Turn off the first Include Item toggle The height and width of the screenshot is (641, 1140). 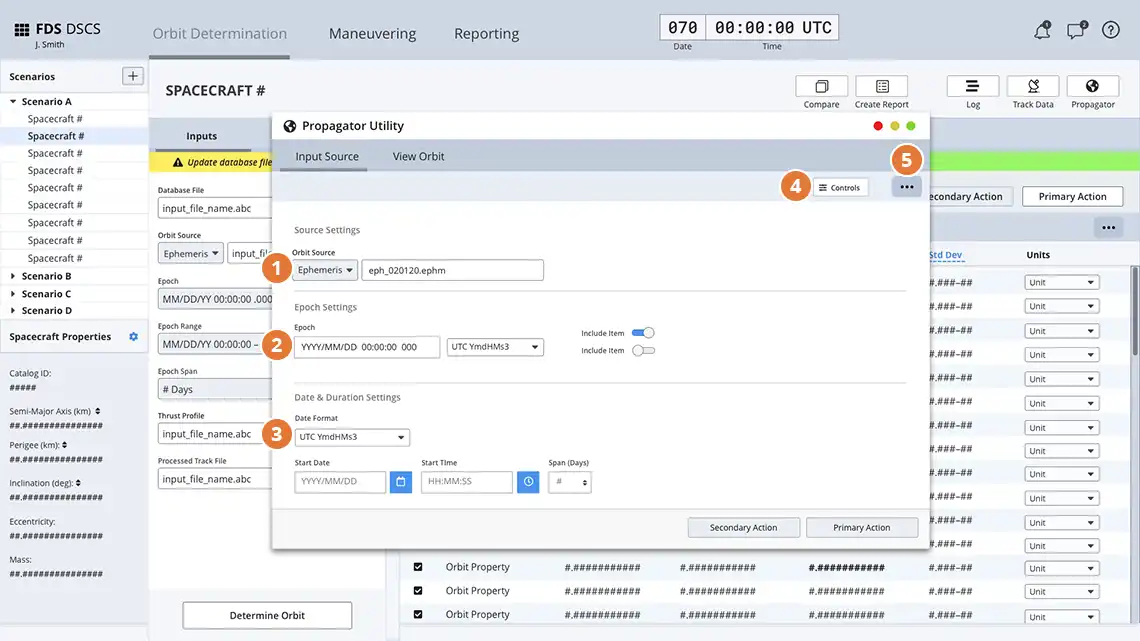[x=643, y=333]
